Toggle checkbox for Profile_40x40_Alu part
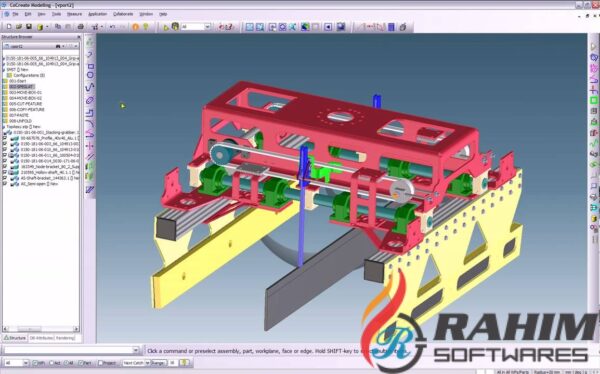600x374 pixels. point(5,138)
